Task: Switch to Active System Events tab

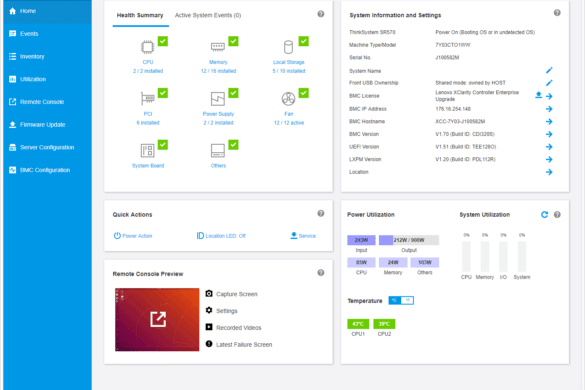Action: click(208, 15)
